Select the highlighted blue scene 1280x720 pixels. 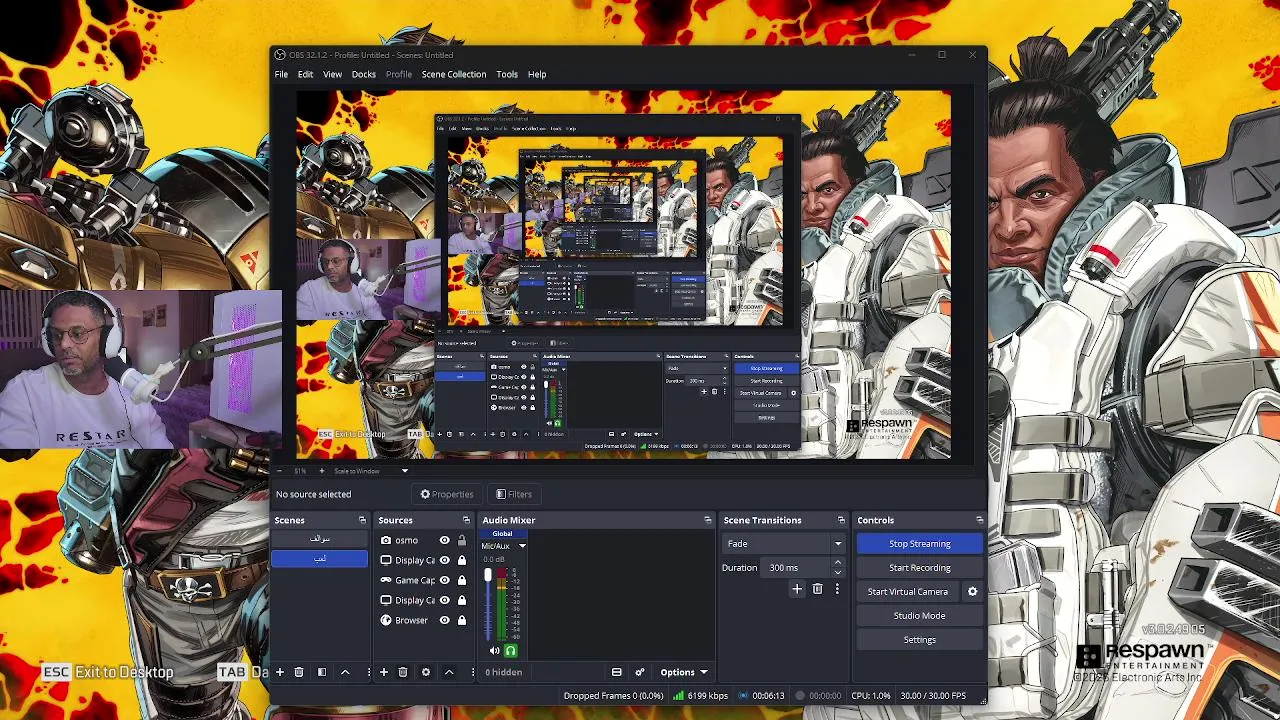tap(320, 558)
